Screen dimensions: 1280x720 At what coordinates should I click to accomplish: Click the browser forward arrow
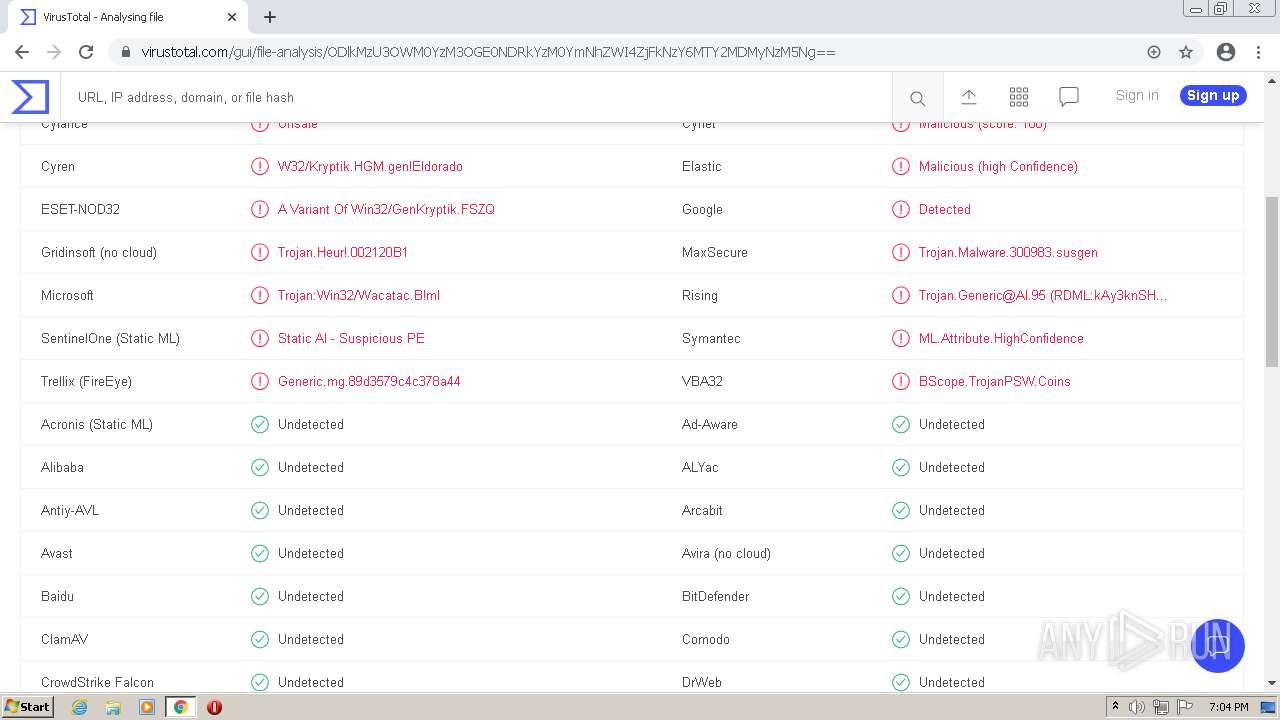pyautogui.click(x=54, y=52)
